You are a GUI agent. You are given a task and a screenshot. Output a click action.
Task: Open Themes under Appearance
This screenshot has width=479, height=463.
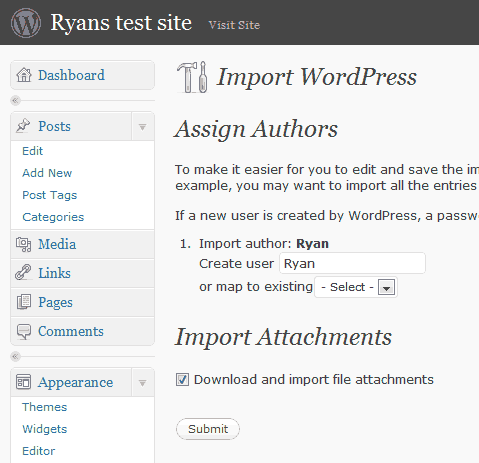[45, 407]
